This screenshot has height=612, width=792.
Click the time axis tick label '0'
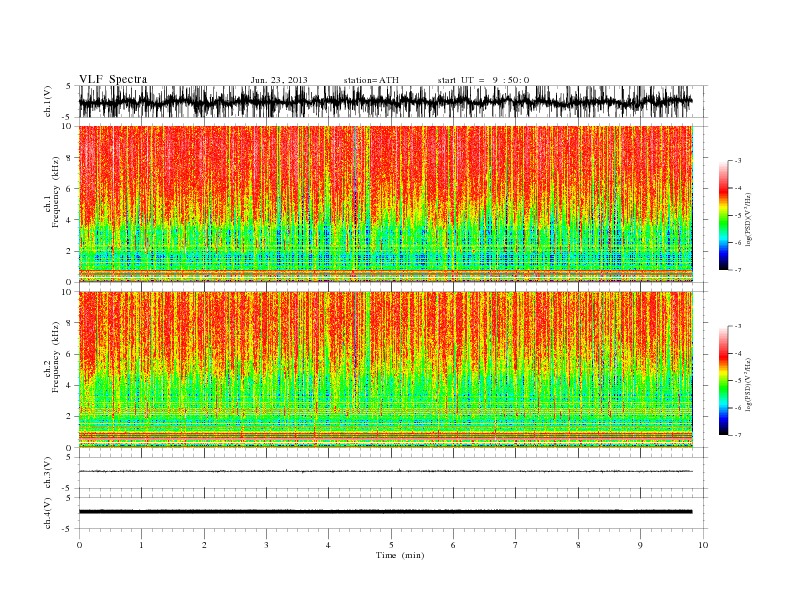click(79, 545)
